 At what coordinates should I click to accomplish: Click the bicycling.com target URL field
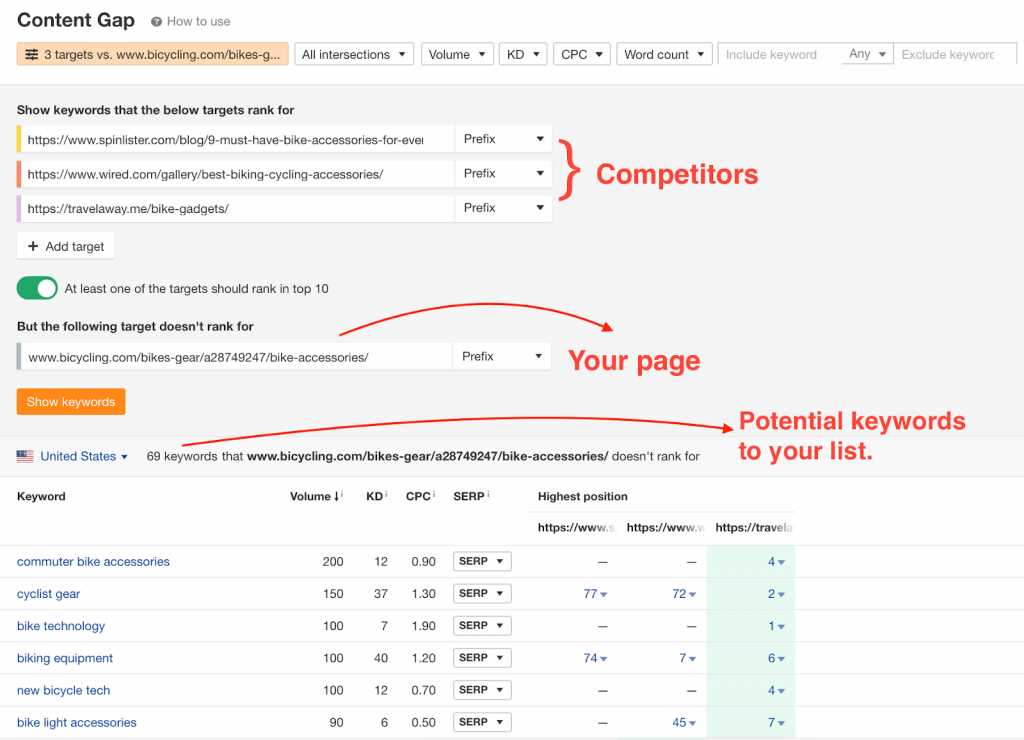[235, 357]
